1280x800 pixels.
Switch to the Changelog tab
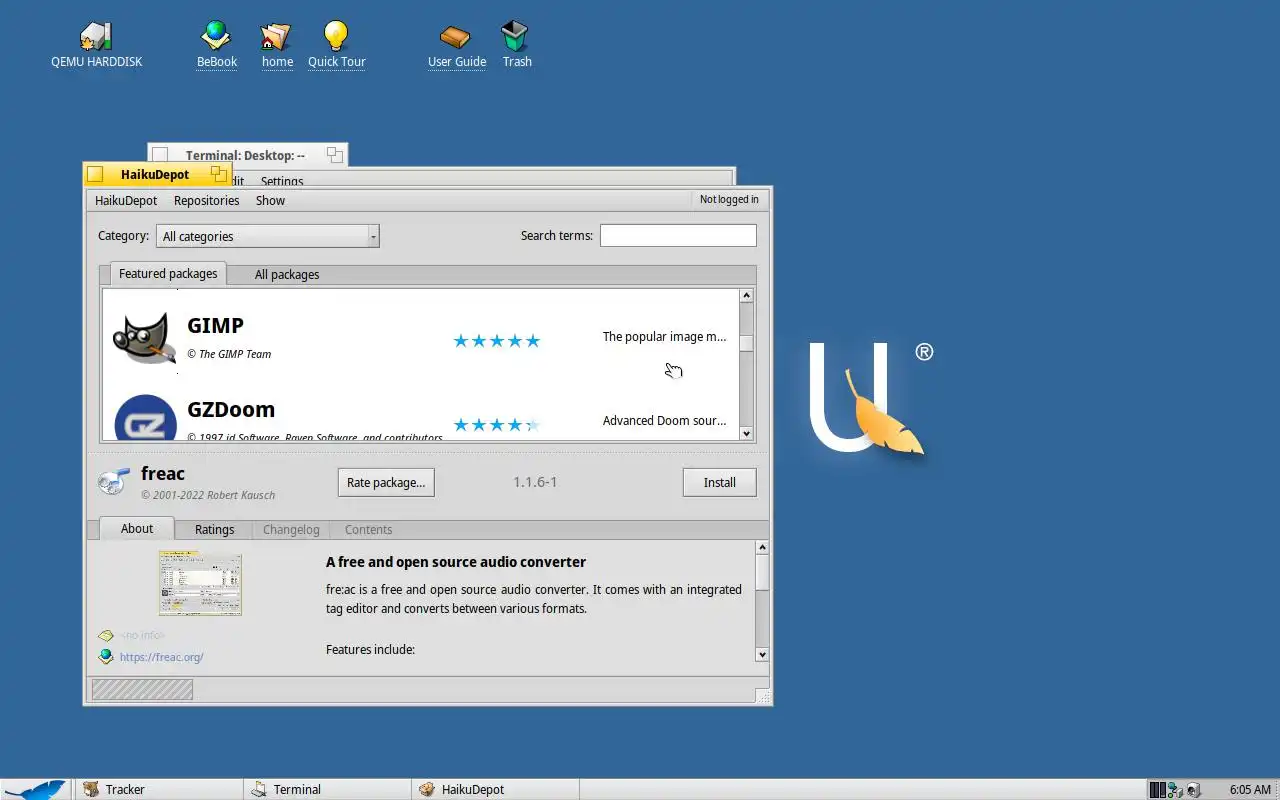[x=291, y=530]
